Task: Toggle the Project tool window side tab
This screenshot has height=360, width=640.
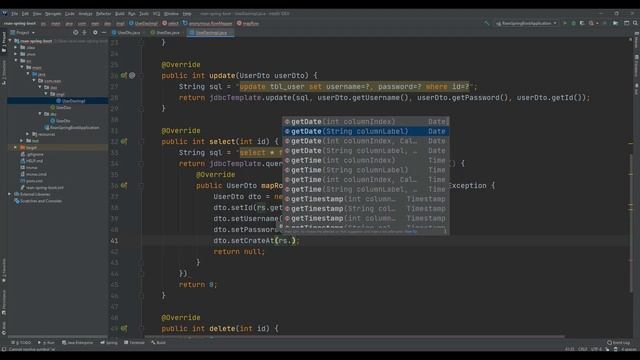Action: [4, 42]
